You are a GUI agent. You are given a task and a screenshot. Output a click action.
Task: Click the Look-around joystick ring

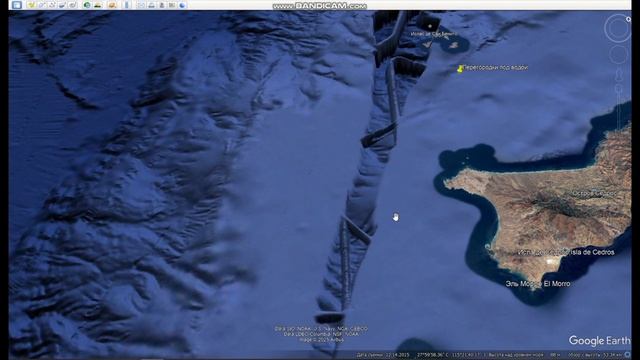[x=618, y=29]
